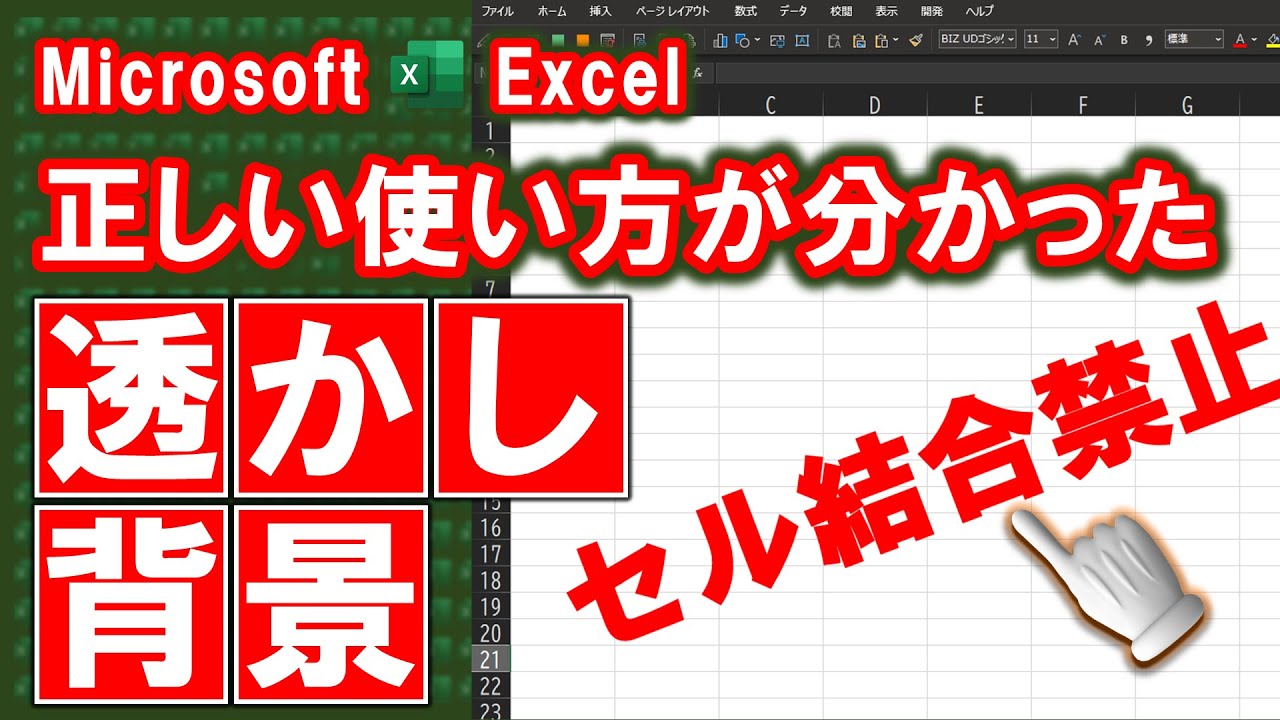Open the 表示 tab

pos(886,11)
